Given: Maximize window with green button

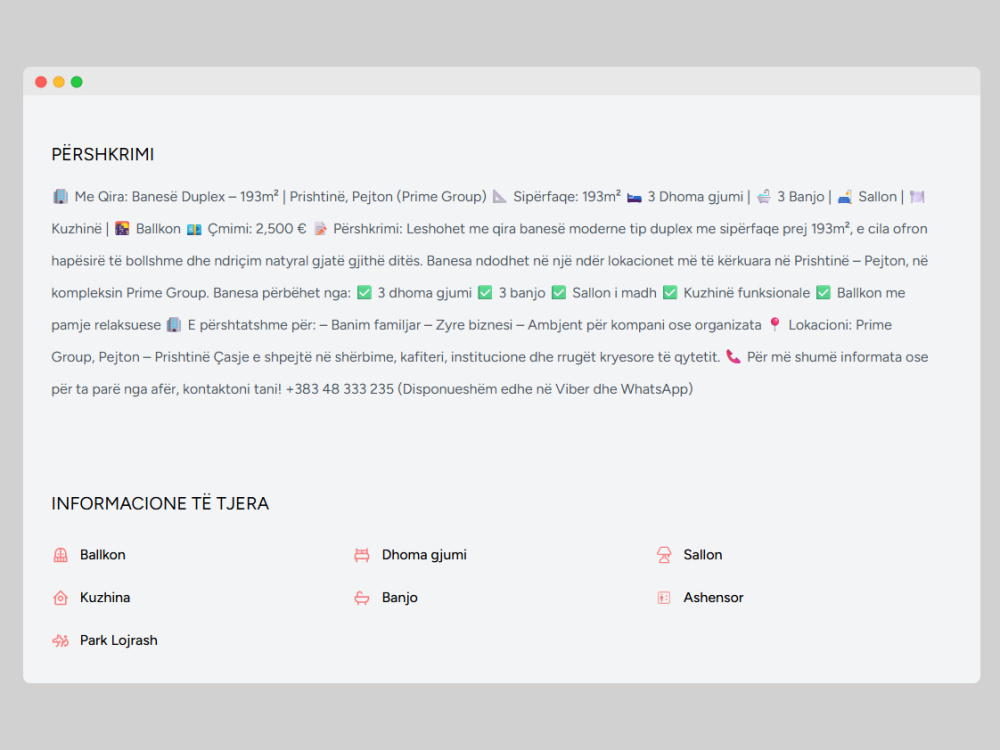Looking at the screenshot, I should (77, 82).
